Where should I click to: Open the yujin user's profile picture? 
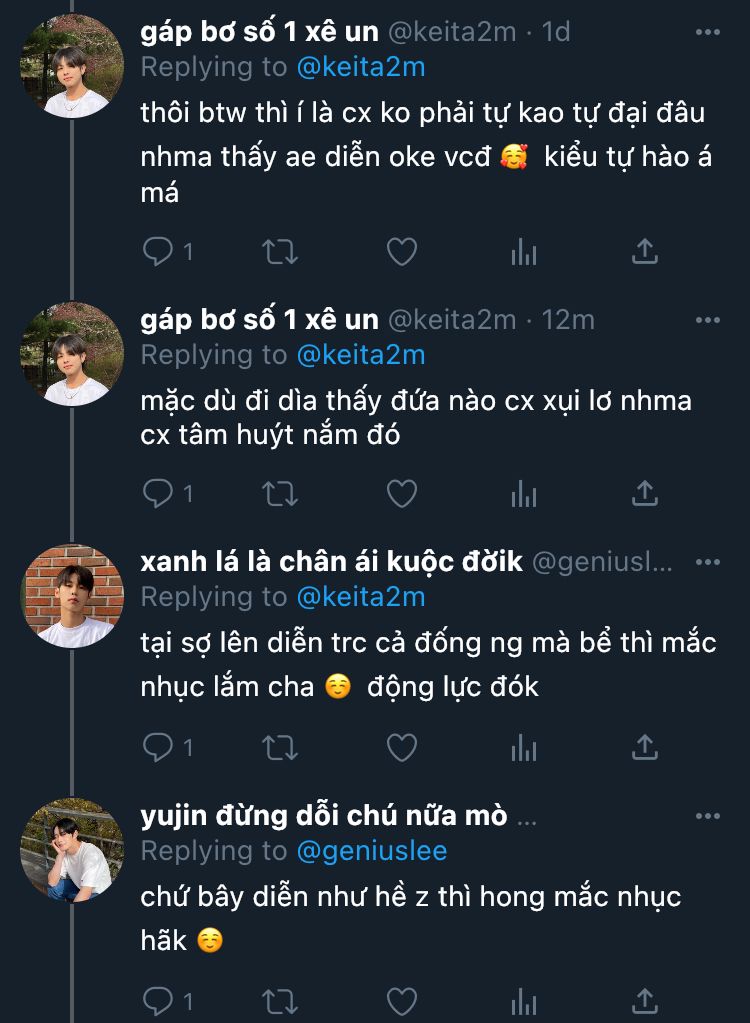tap(72, 850)
